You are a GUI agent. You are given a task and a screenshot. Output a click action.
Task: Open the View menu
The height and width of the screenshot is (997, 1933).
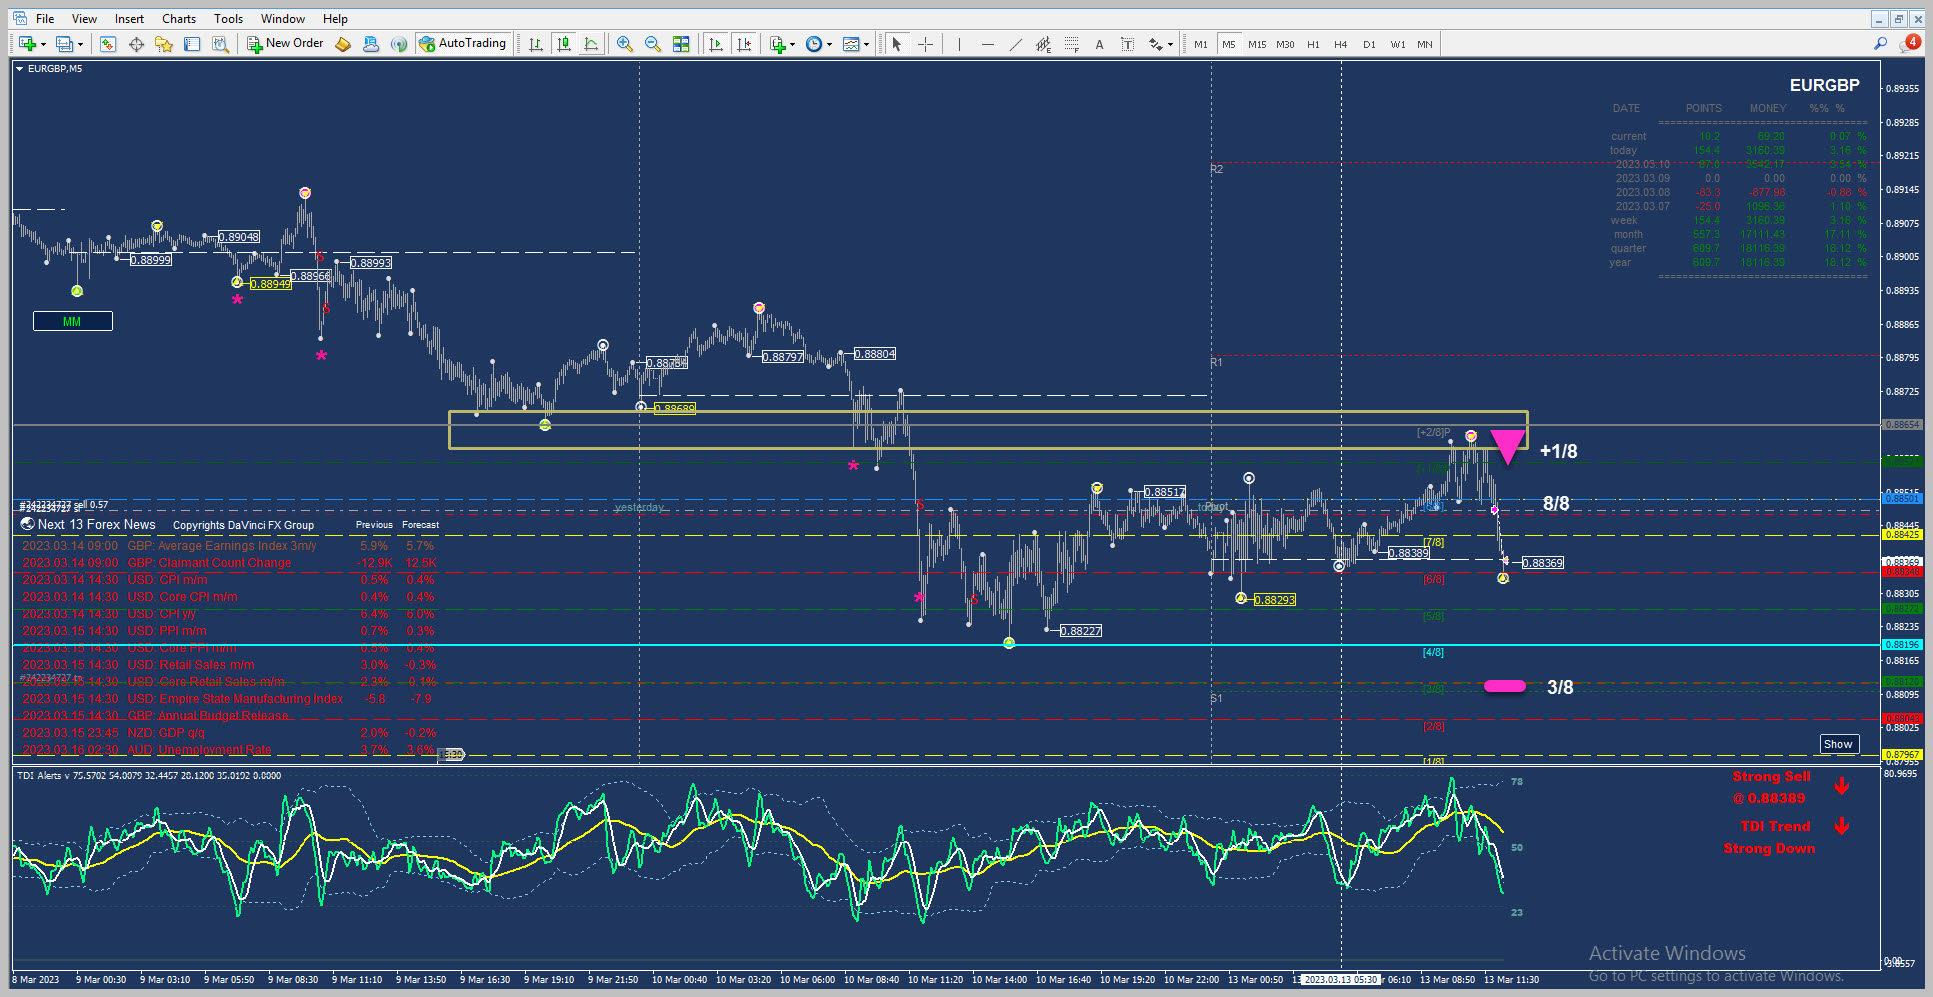point(84,19)
